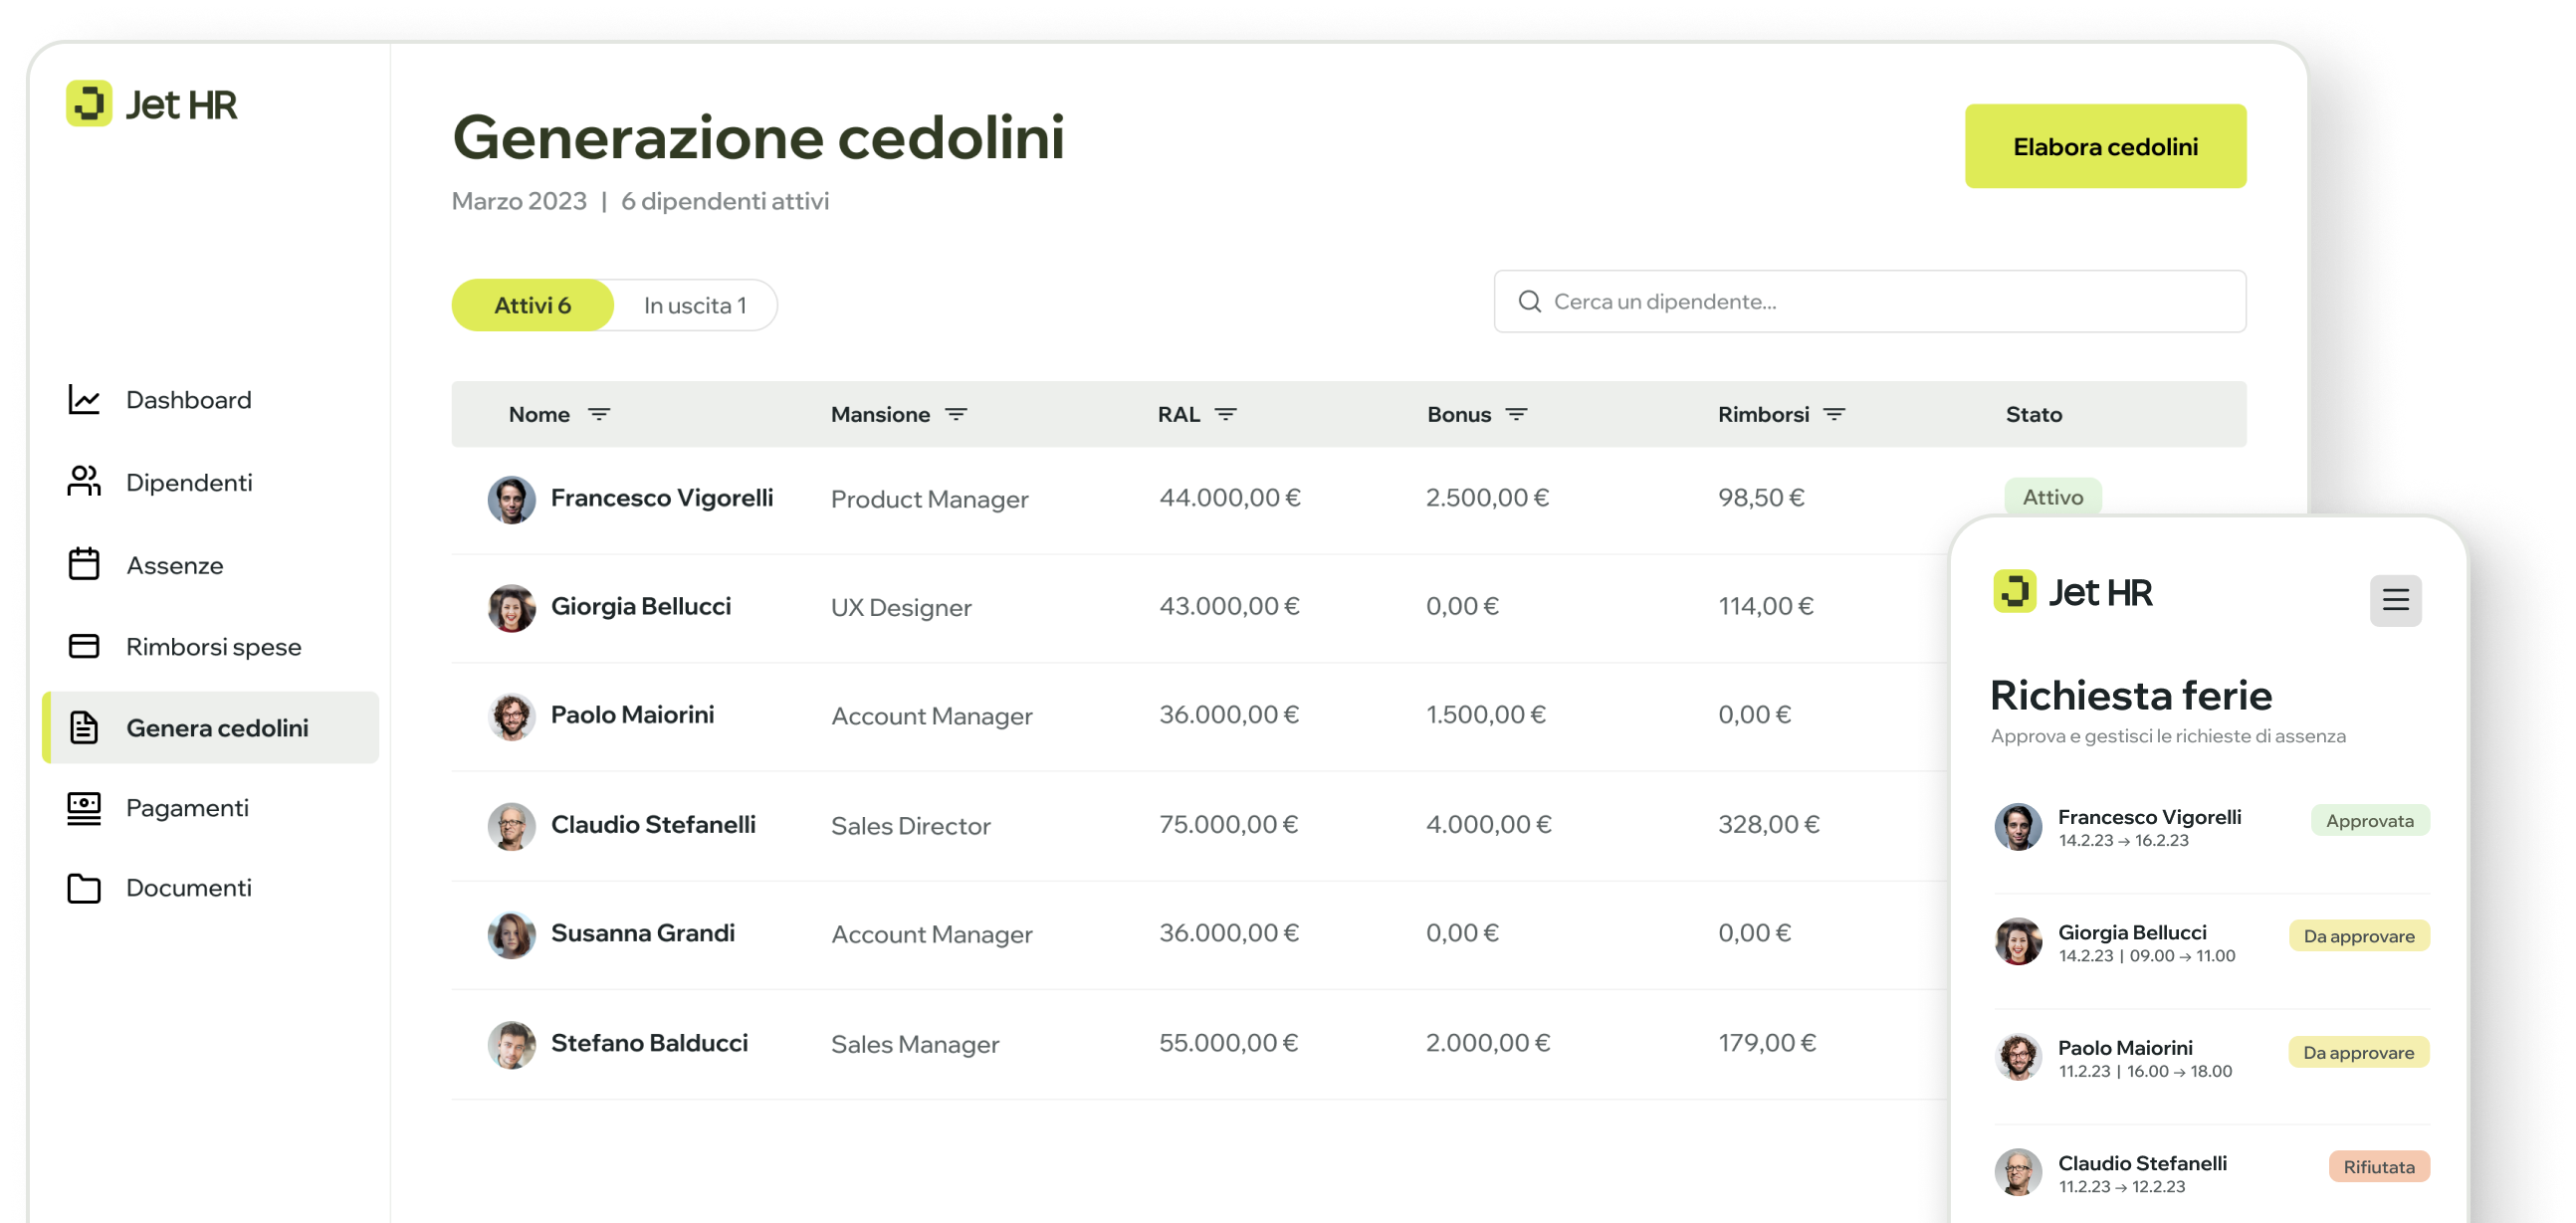The width and height of the screenshot is (2576, 1223).
Task: Click Rifiutata badge for Claudio Stefanelli
Action: [2378, 1166]
